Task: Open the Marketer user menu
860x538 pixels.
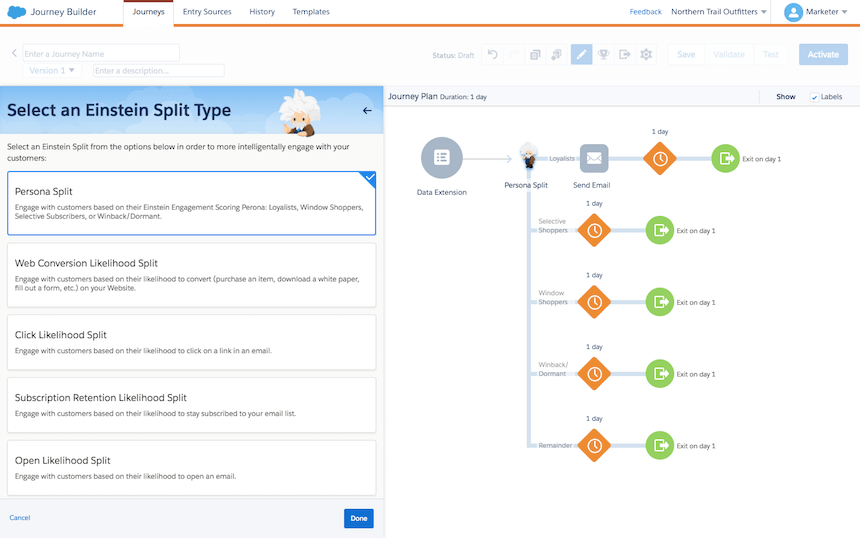Action: (826, 12)
